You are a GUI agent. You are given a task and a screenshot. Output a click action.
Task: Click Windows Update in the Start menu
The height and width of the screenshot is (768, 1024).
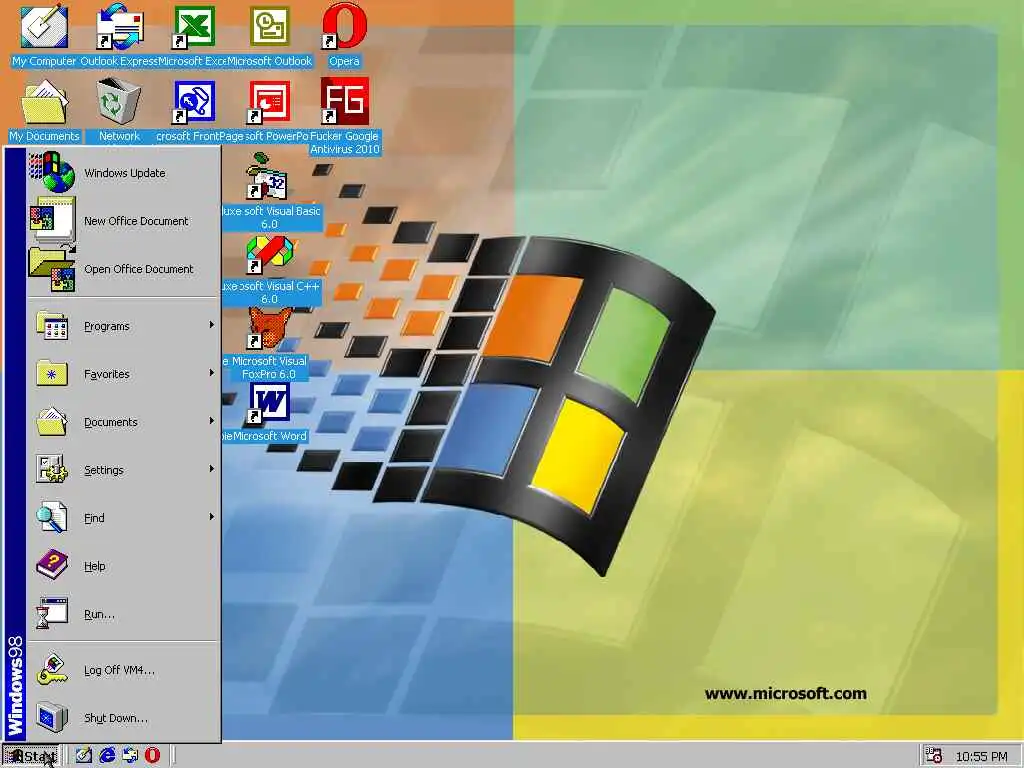tap(123, 173)
